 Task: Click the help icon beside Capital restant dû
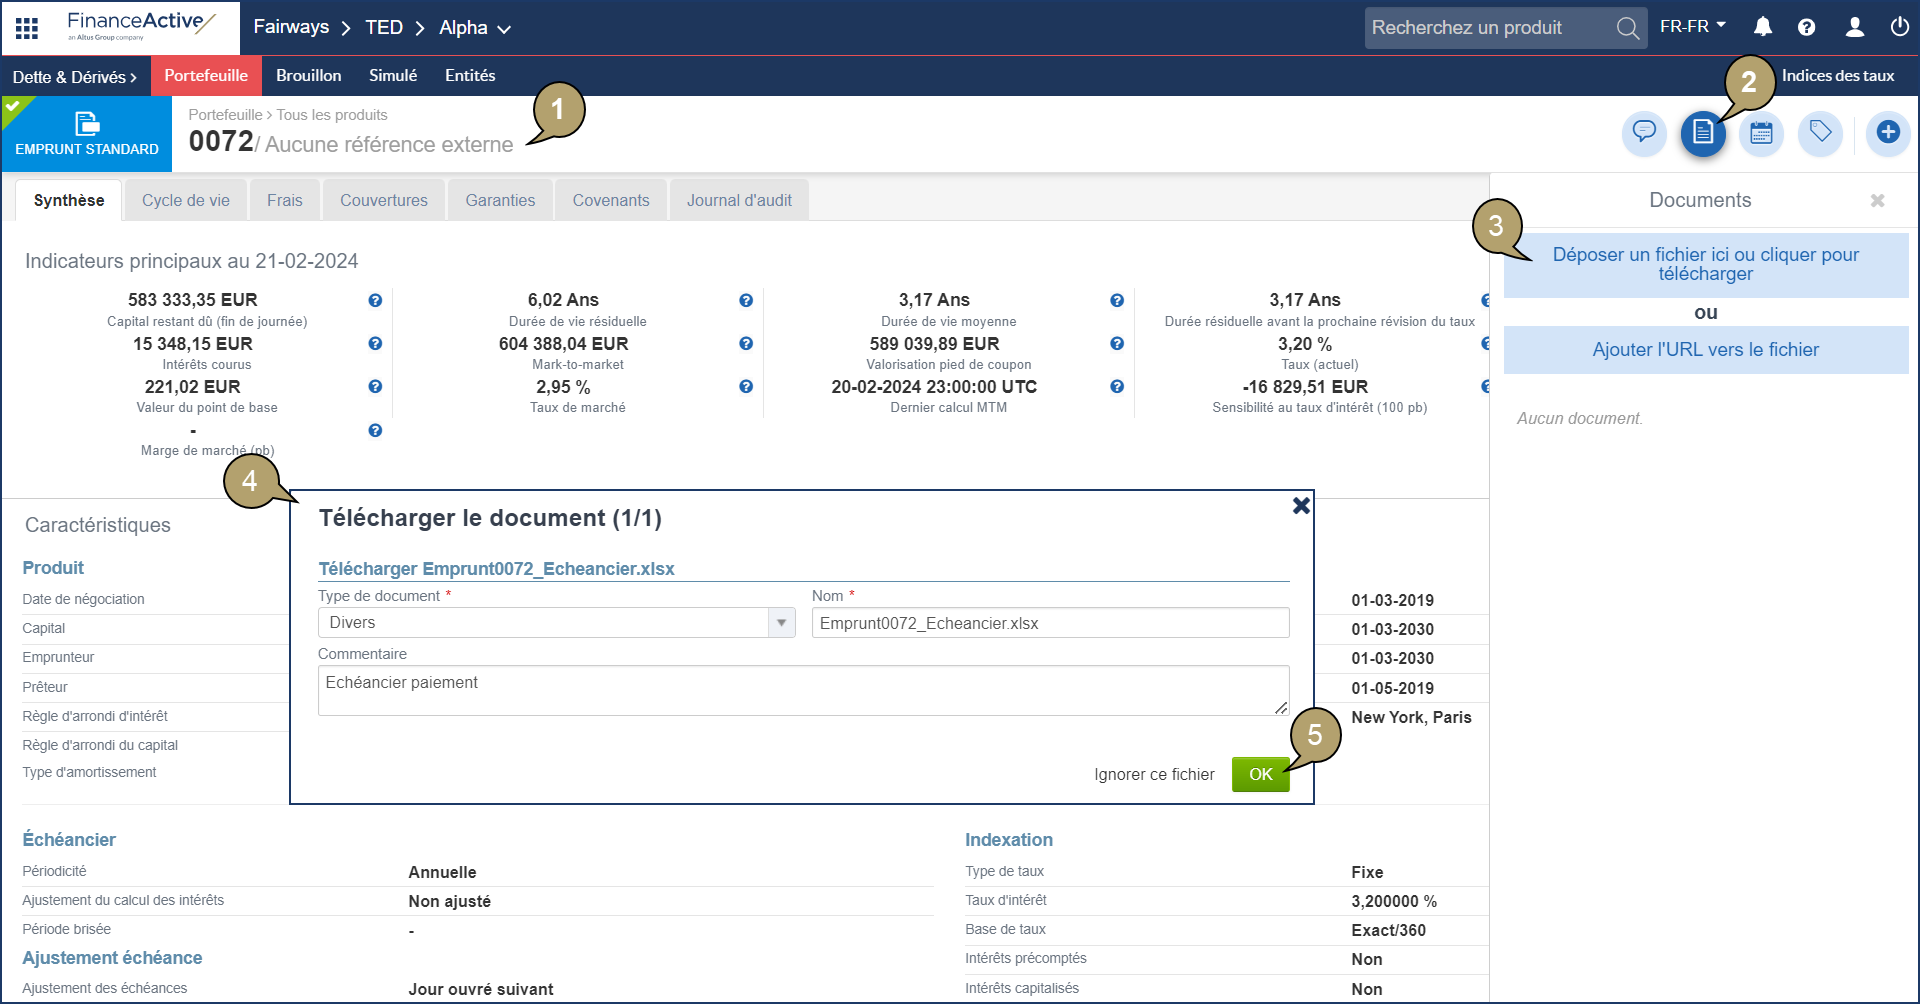pyautogui.click(x=375, y=300)
